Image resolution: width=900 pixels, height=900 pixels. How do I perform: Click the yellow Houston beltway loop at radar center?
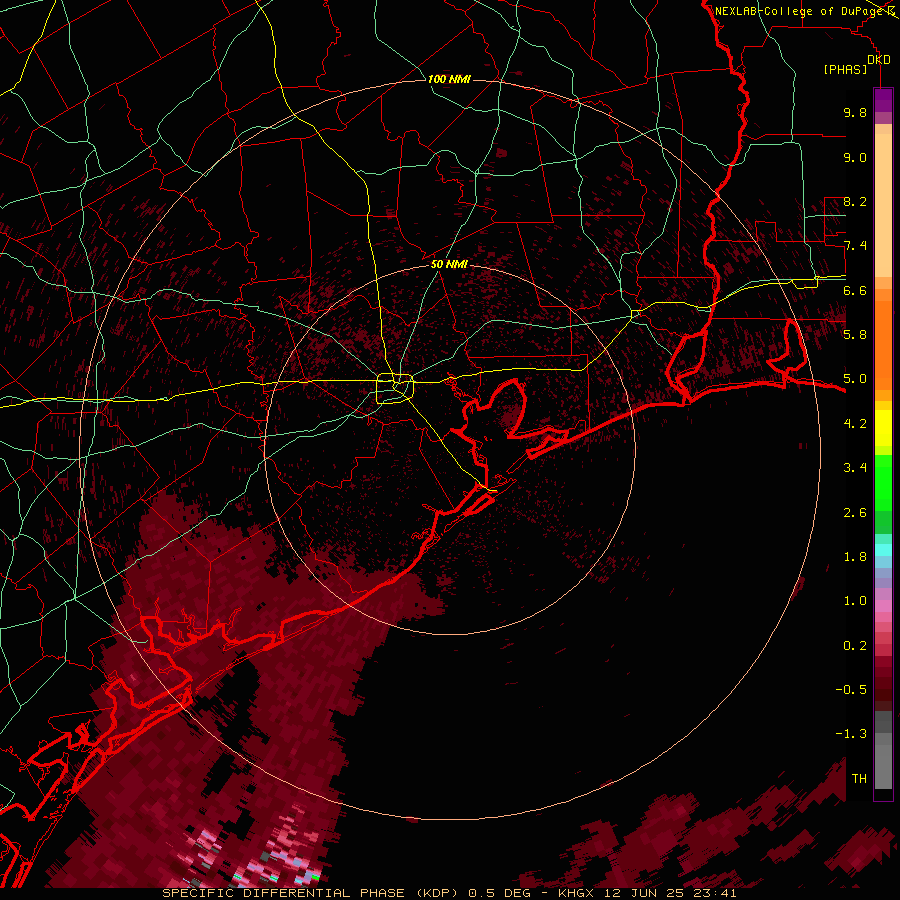point(395,389)
